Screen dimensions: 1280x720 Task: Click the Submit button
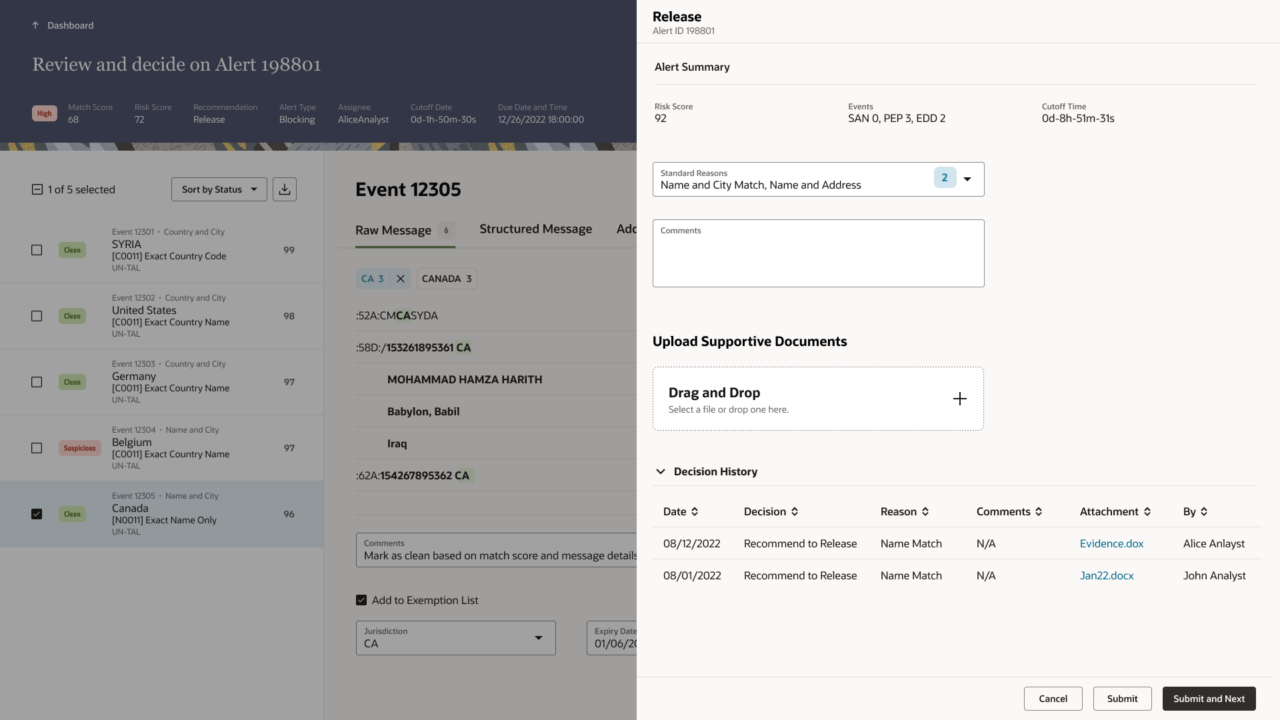(x=1122, y=699)
